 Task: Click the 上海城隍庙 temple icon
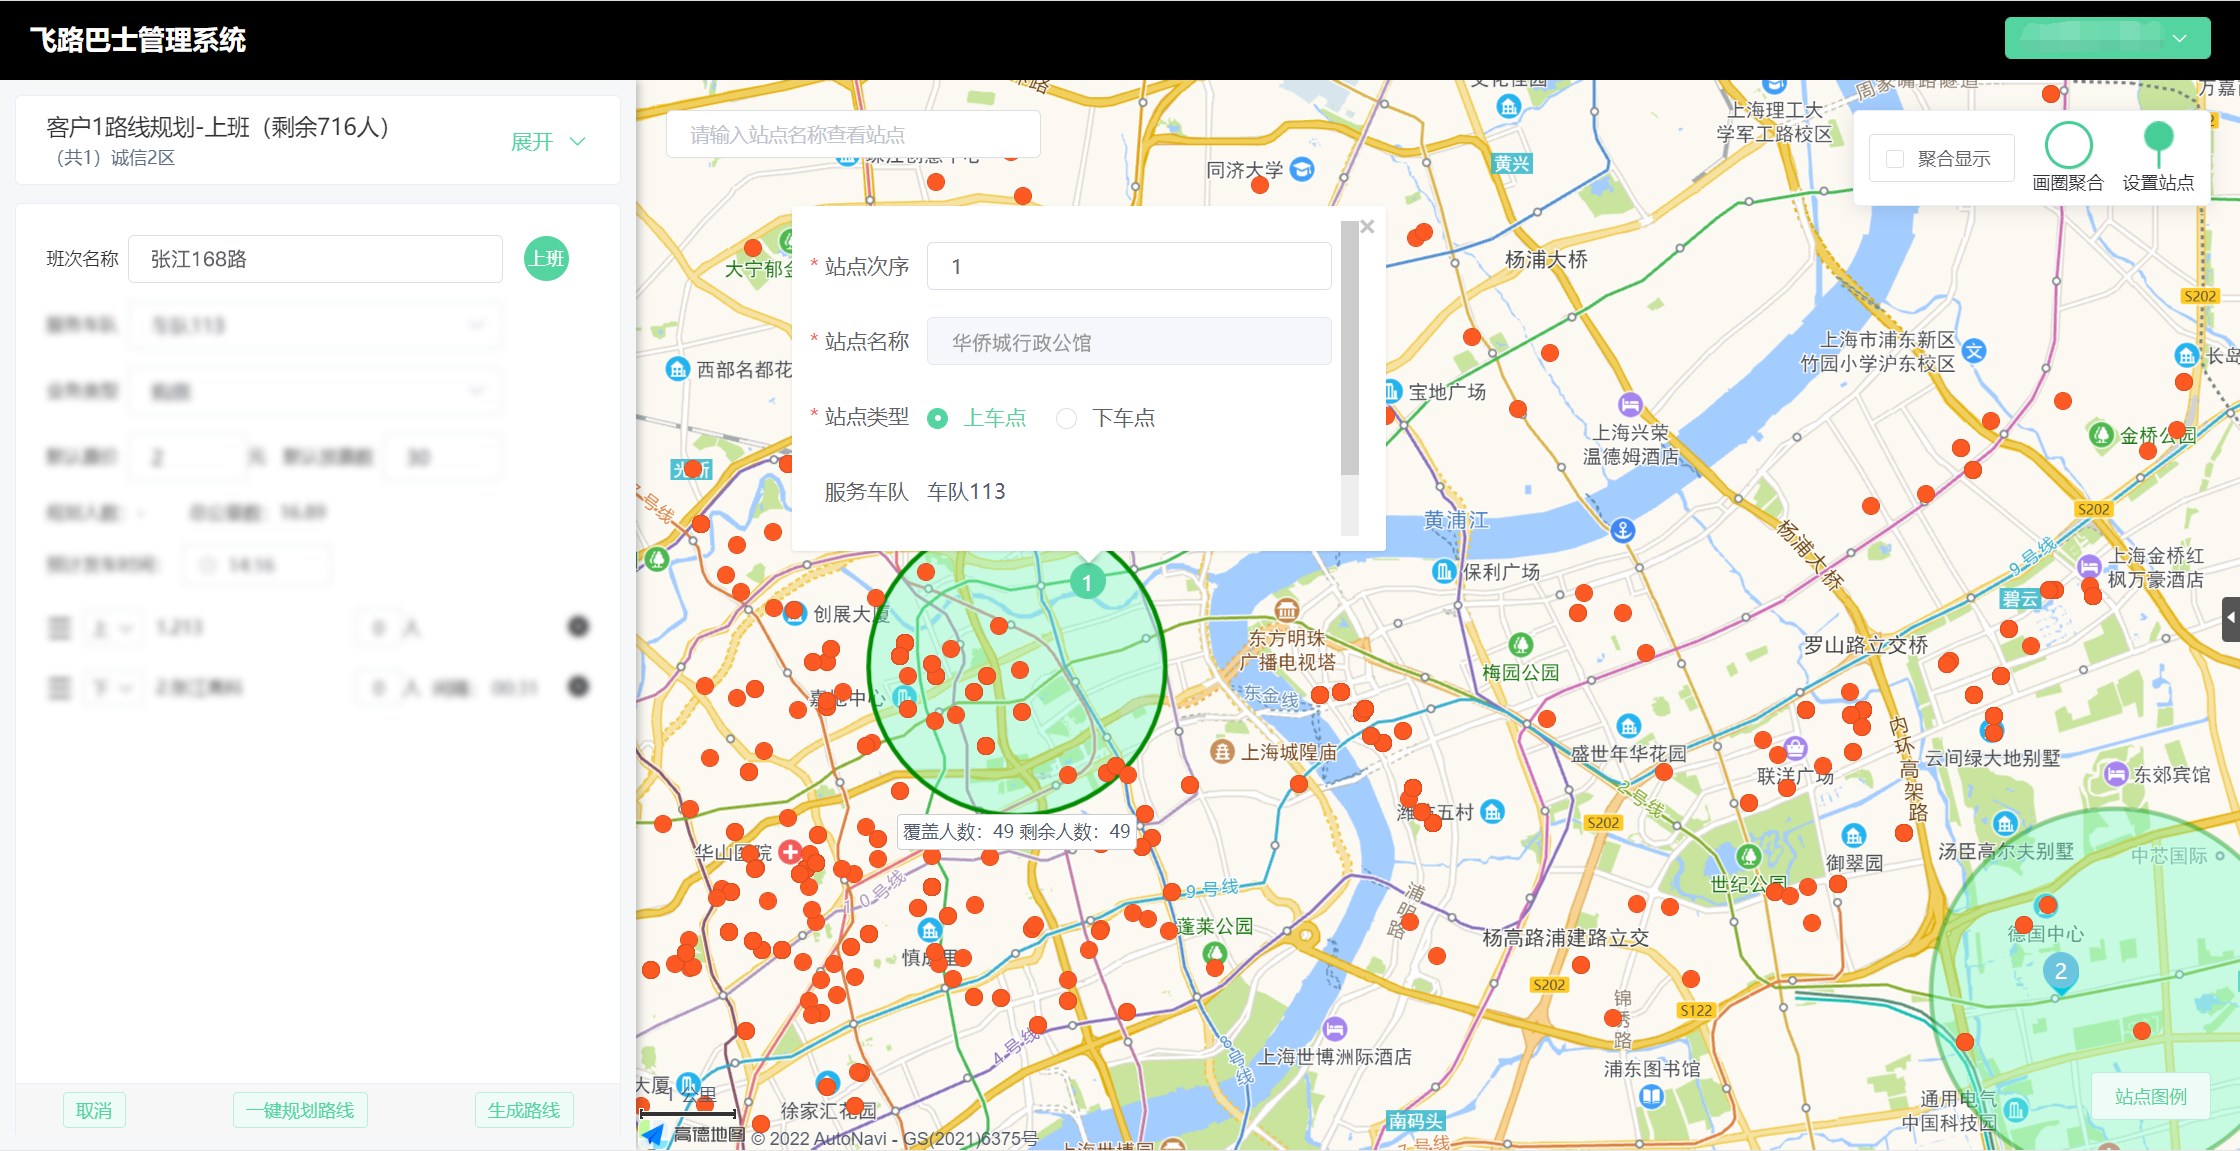[x=1222, y=751]
